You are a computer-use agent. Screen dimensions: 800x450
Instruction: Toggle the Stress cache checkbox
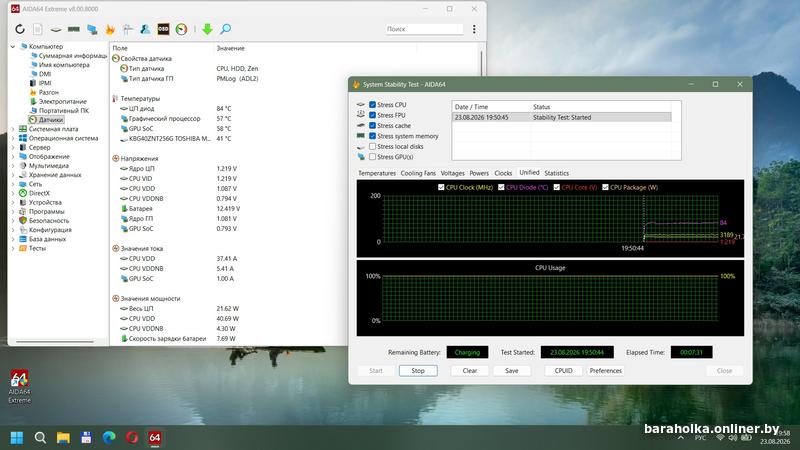(372, 126)
